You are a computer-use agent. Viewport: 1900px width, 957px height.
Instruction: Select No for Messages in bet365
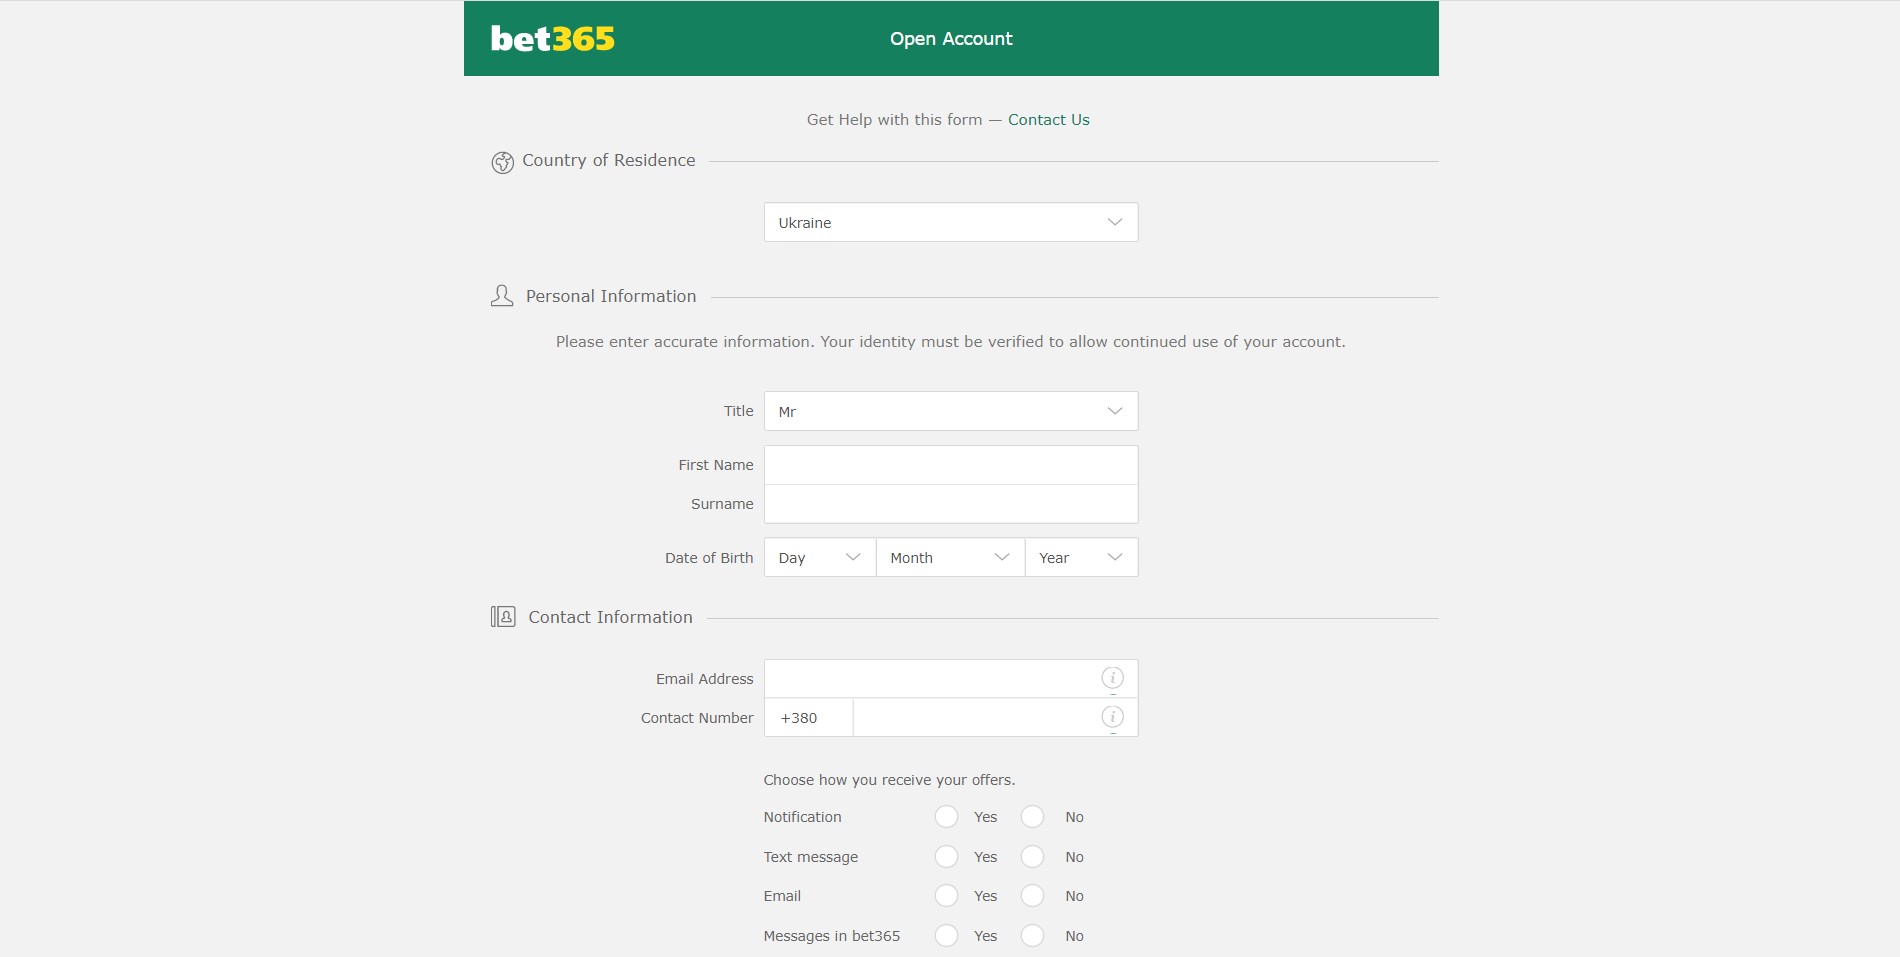[1032, 936]
